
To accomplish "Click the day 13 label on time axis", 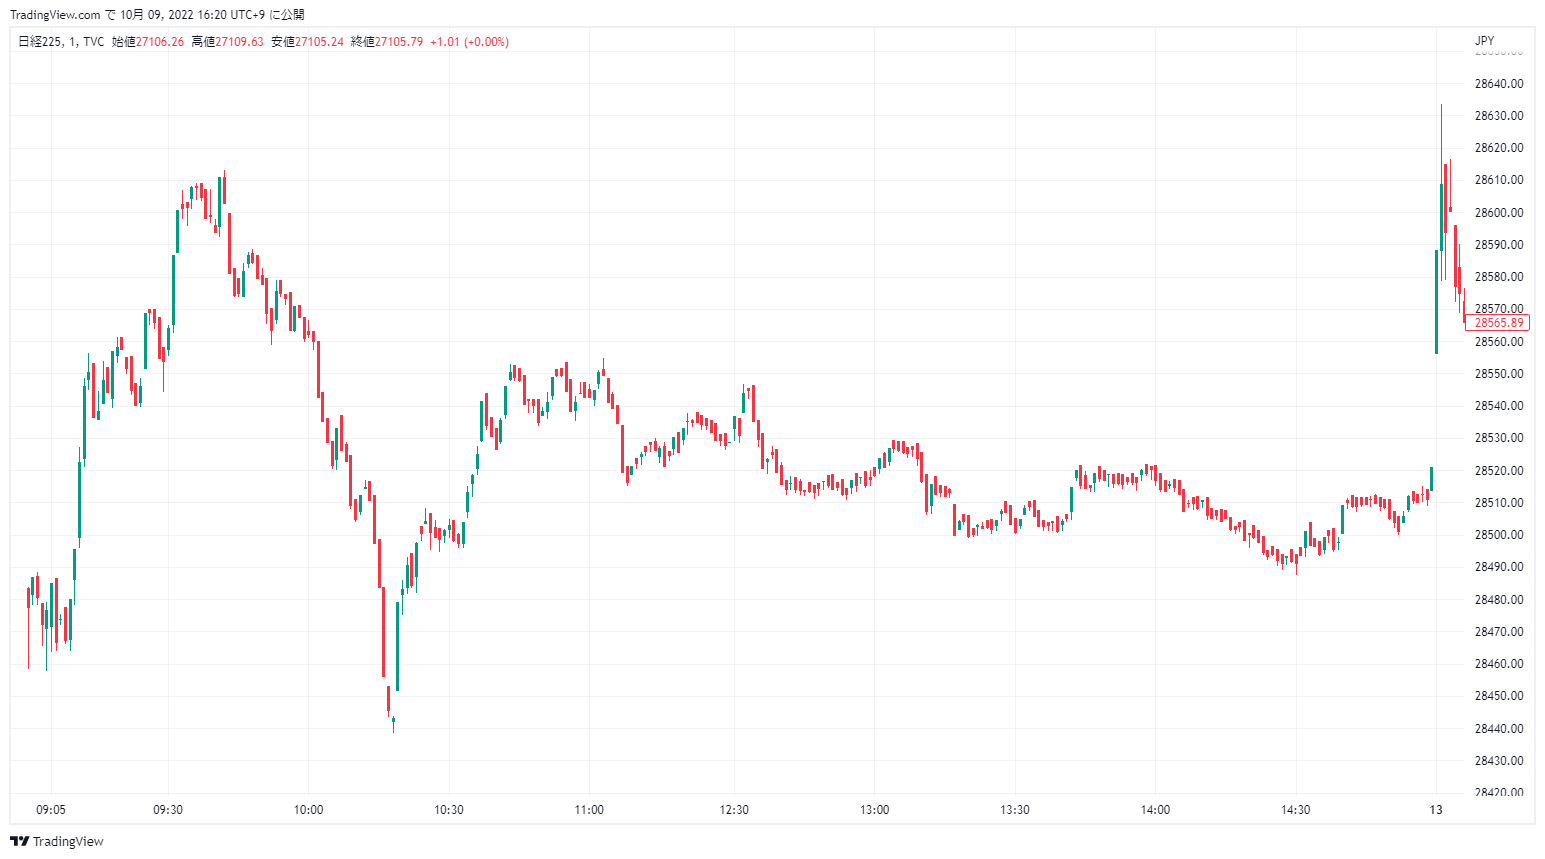I will tap(1436, 810).
